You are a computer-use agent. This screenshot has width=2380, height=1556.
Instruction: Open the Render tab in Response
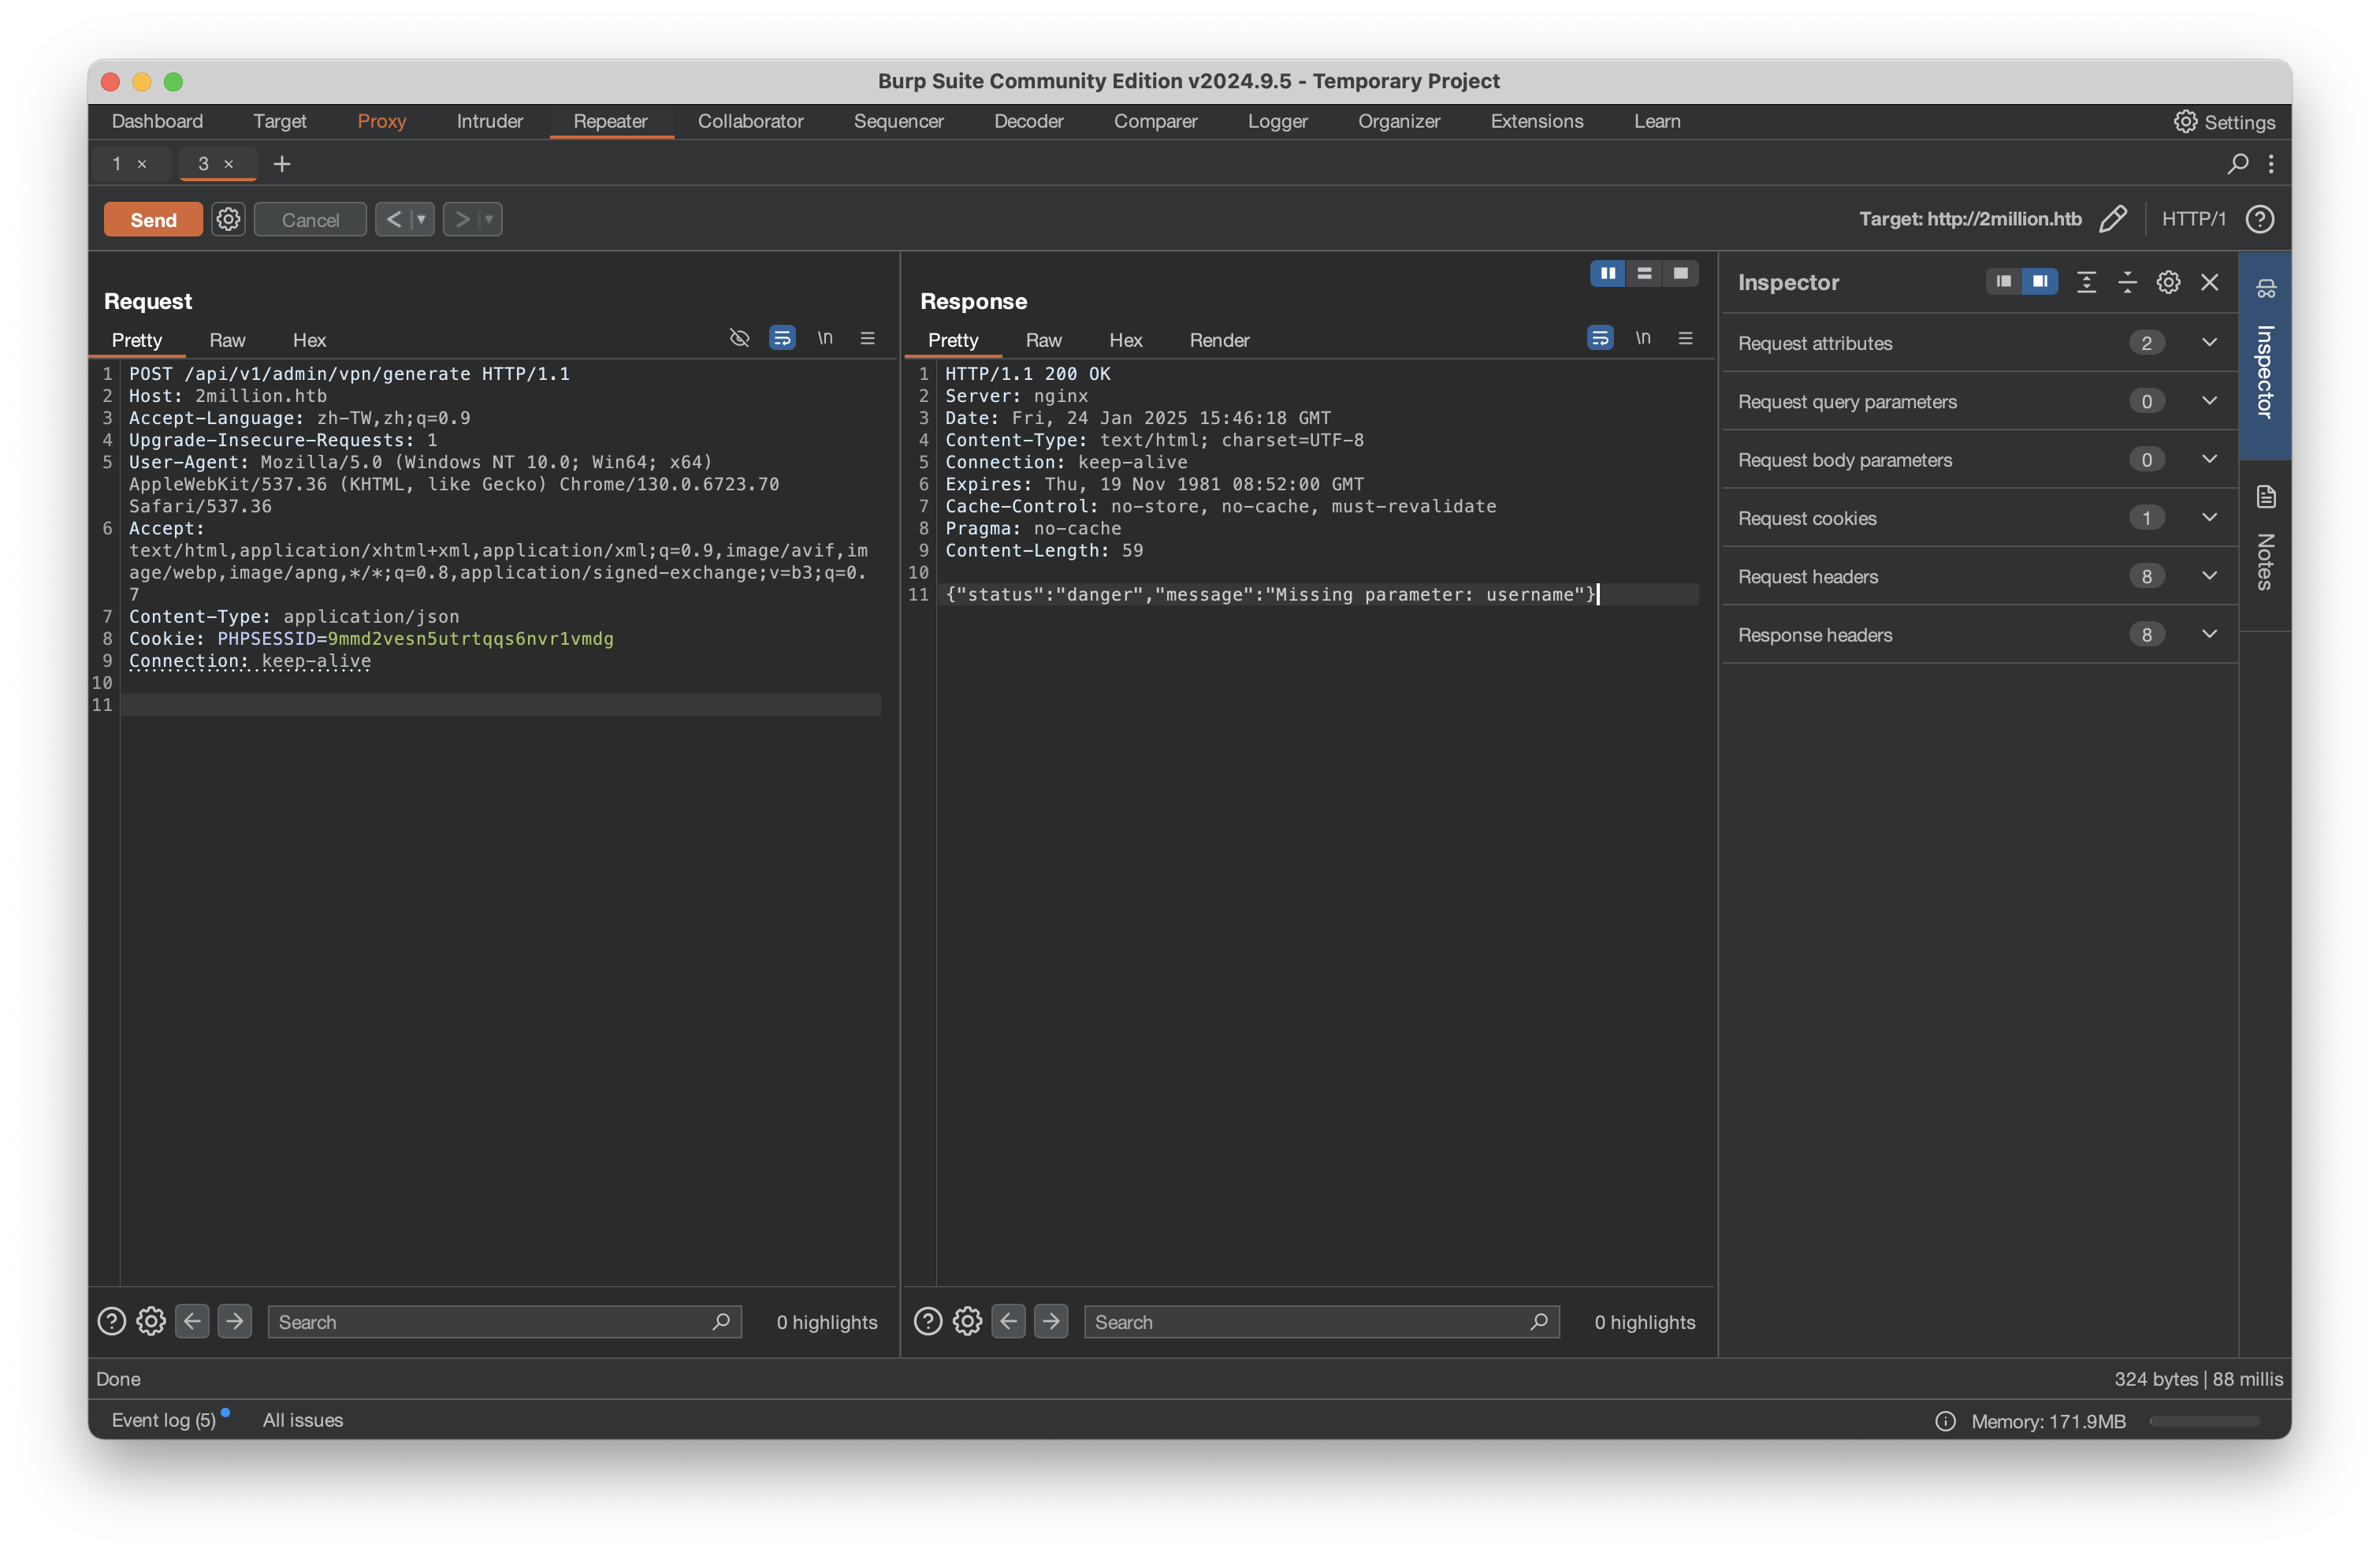pos(1218,340)
